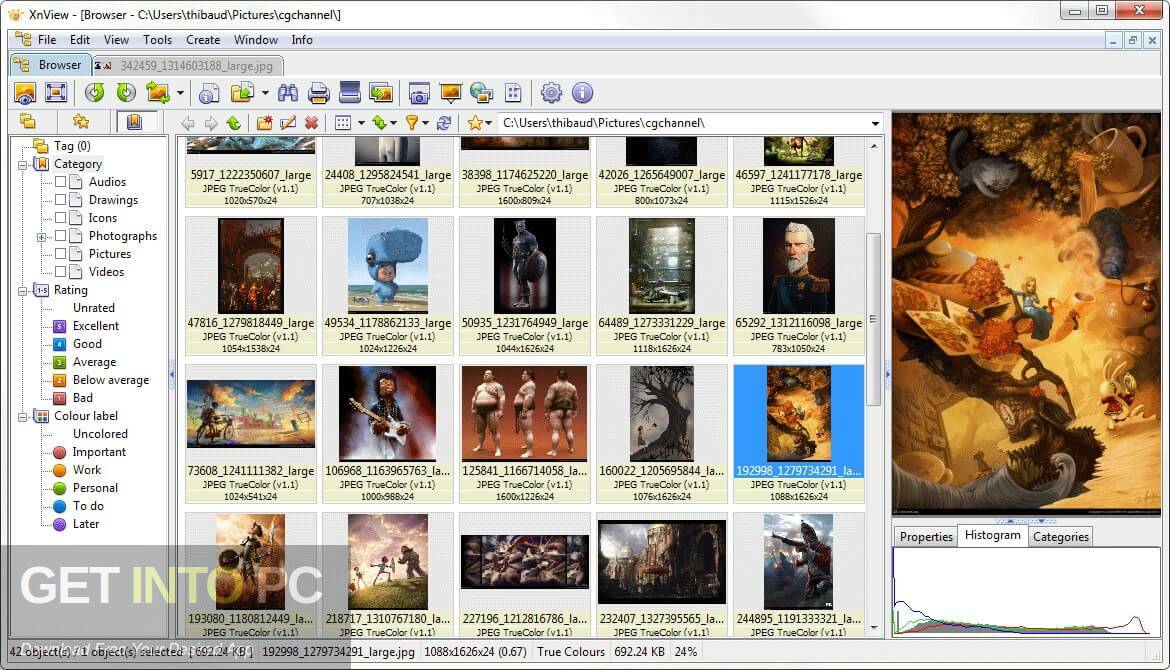The width and height of the screenshot is (1170, 670).
Task: Open the image viewer toolbar icon
Action: [x=25, y=93]
